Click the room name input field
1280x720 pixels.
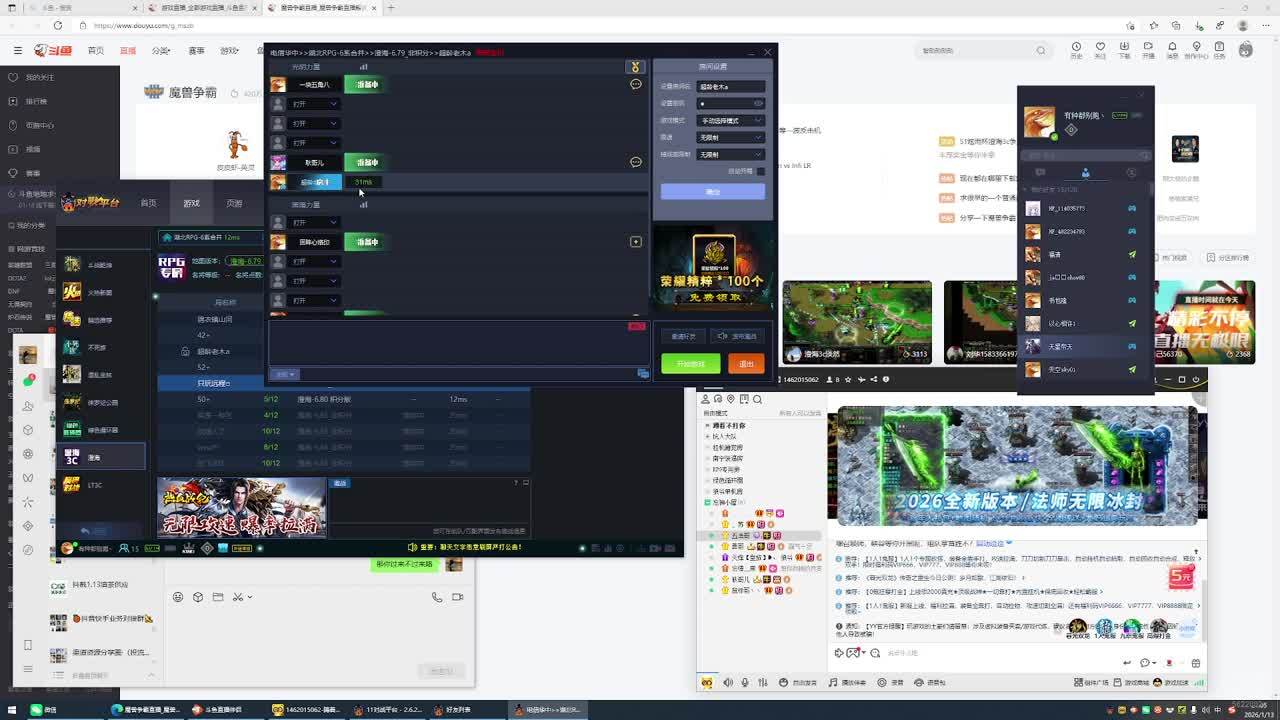pos(731,87)
